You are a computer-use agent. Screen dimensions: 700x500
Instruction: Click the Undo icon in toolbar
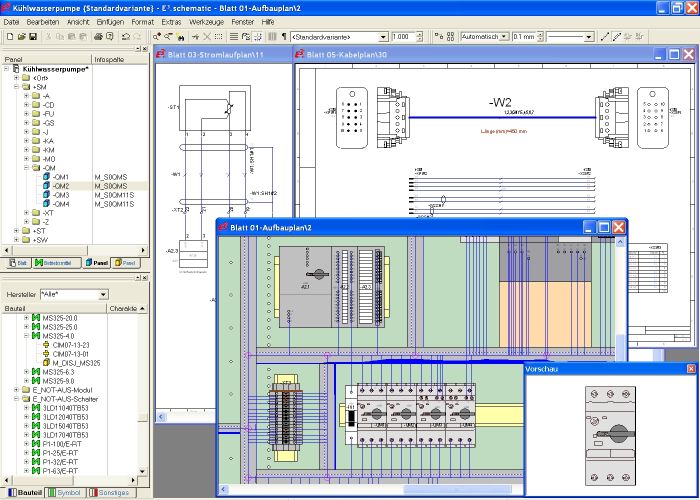pos(124,37)
